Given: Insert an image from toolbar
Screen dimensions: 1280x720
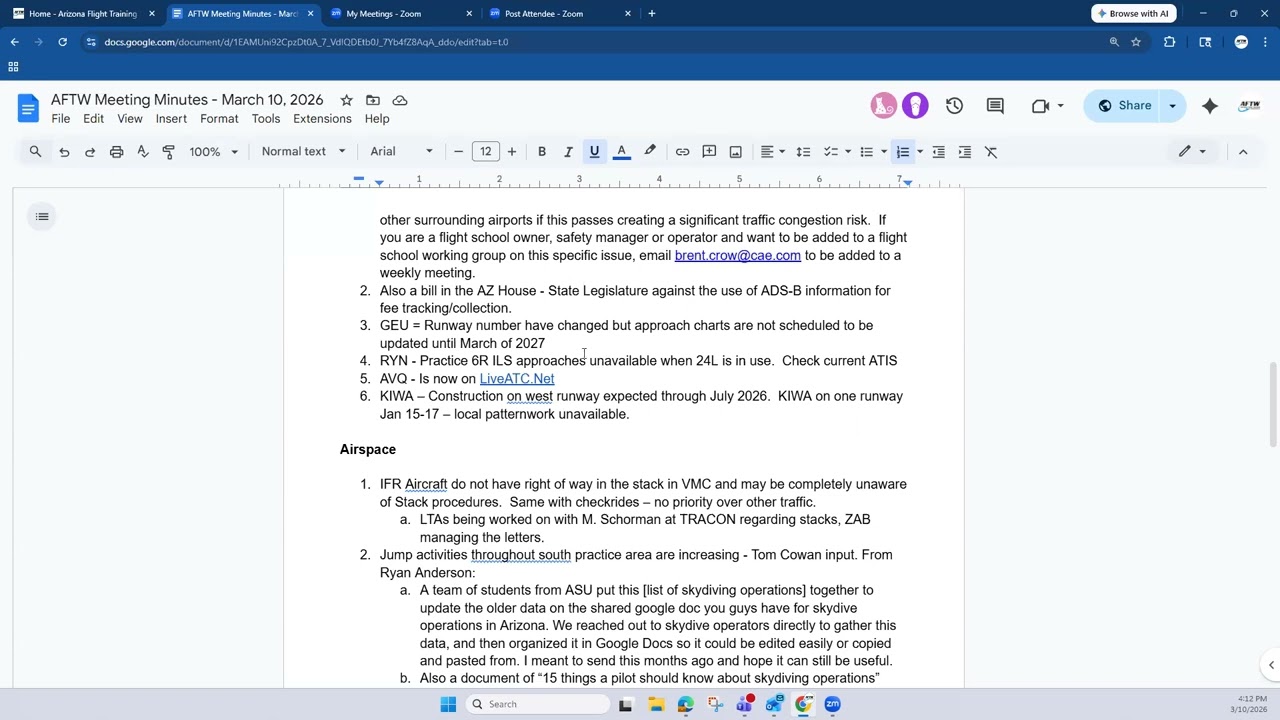Looking at the screenshot, I should (736, 152).
